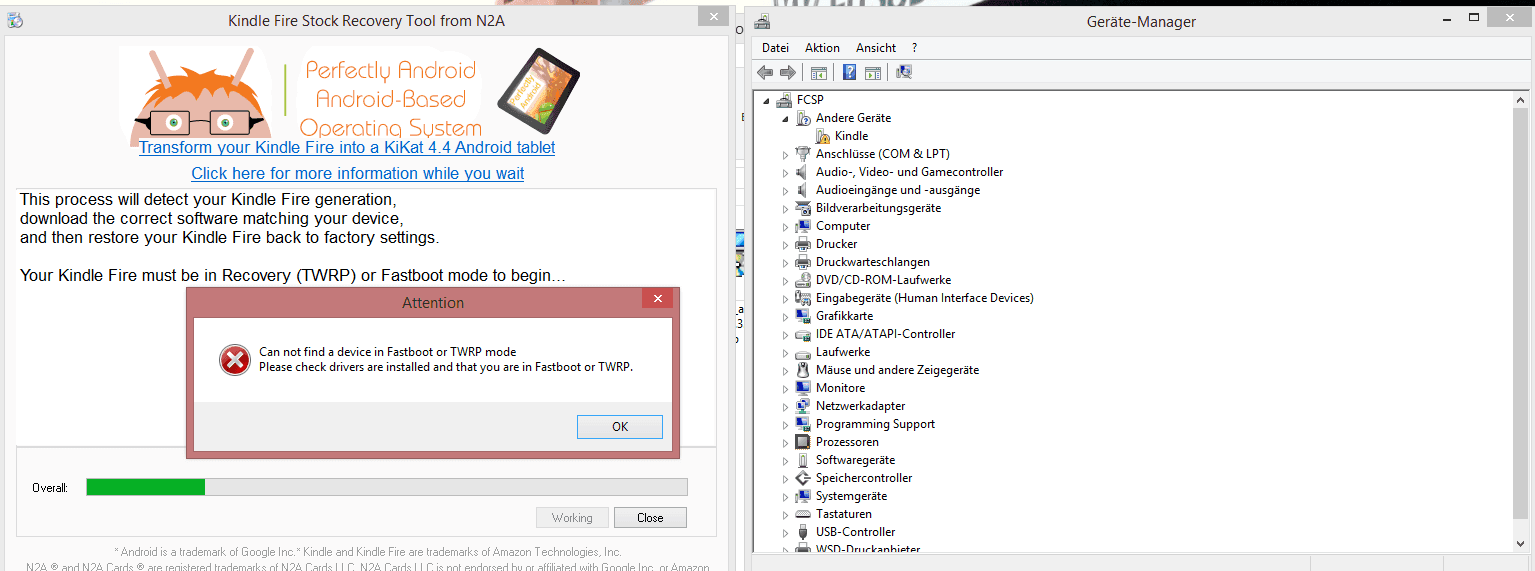Expand the Speichercontroller node
This screenshot has height=571, width=1535.
[x=786, y=478]
